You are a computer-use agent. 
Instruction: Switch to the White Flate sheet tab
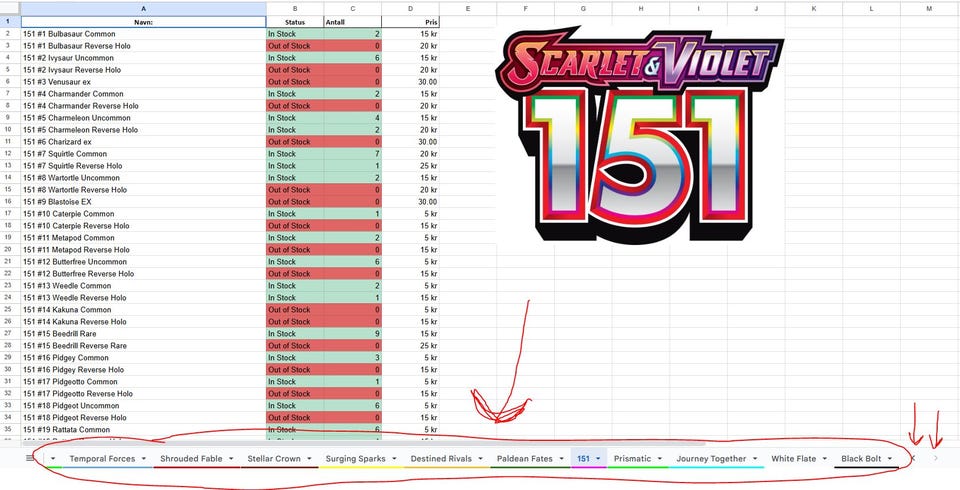(793, 458)
